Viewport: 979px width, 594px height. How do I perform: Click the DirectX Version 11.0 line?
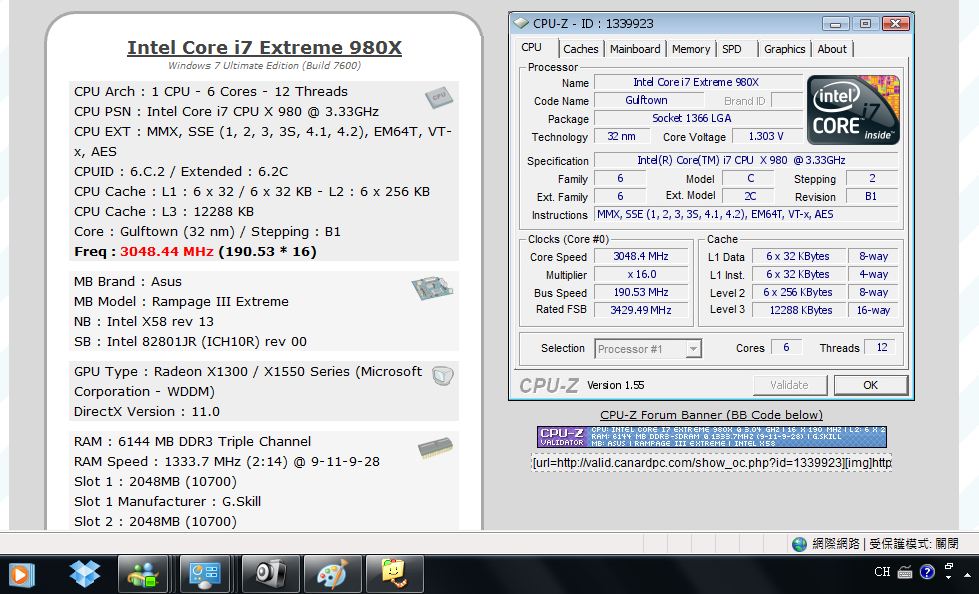(147, 412)
